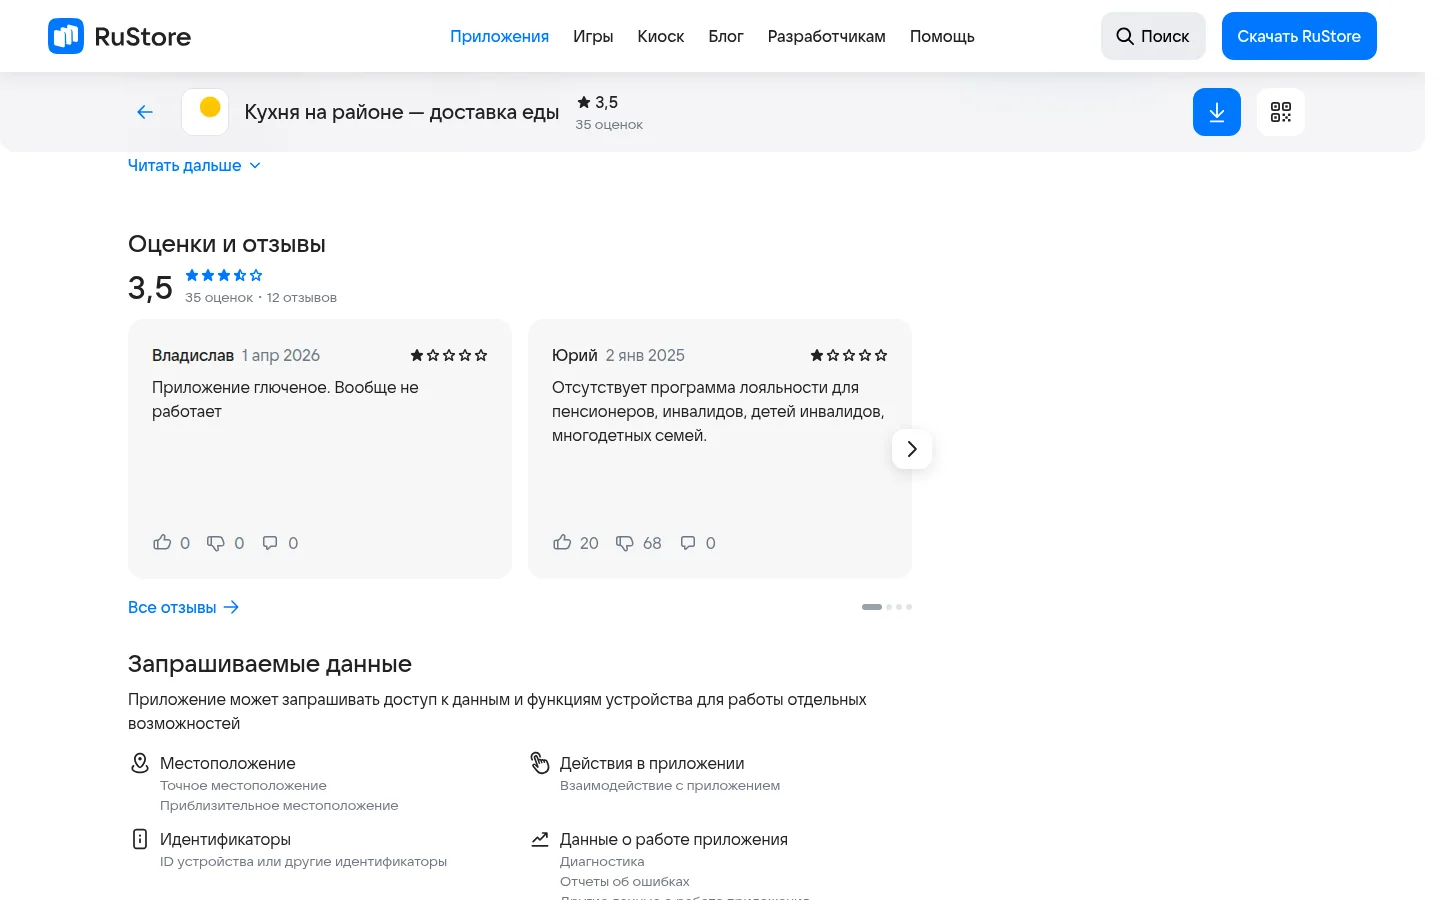Click the app title Кухня на районе

coord(402,112)
